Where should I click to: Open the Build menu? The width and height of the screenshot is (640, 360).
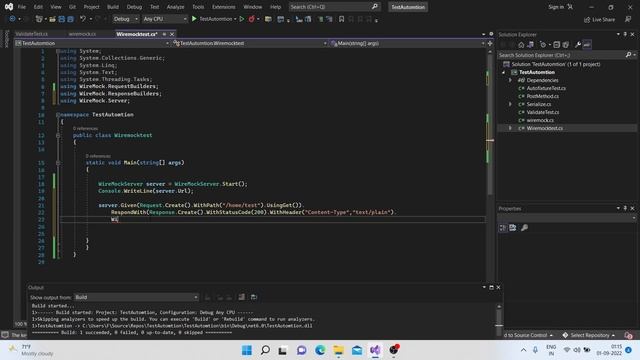coord(113,7)
